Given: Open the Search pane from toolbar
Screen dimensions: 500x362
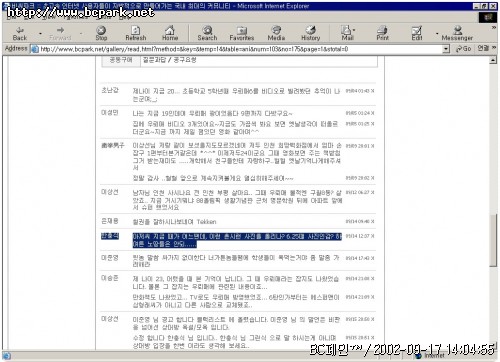Looking at the screenshot, I should (207, 33).
